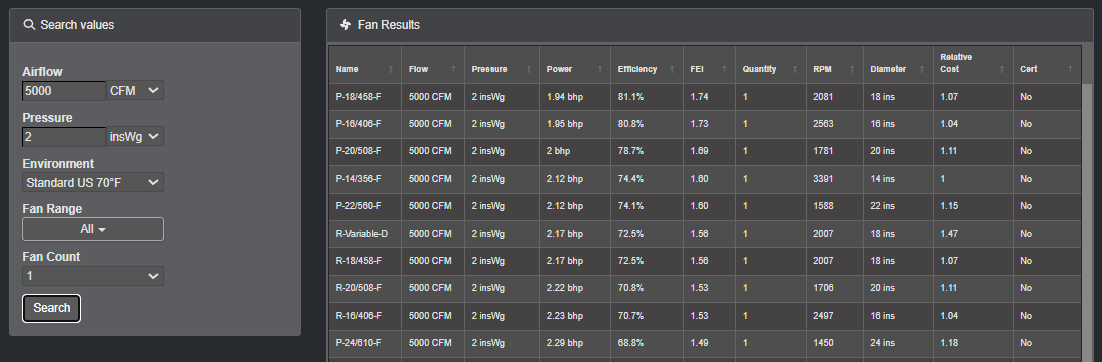Sort by Relative Cost arrow
1102x362 pixels.
pyautogui.click(x=1003, y=70)
